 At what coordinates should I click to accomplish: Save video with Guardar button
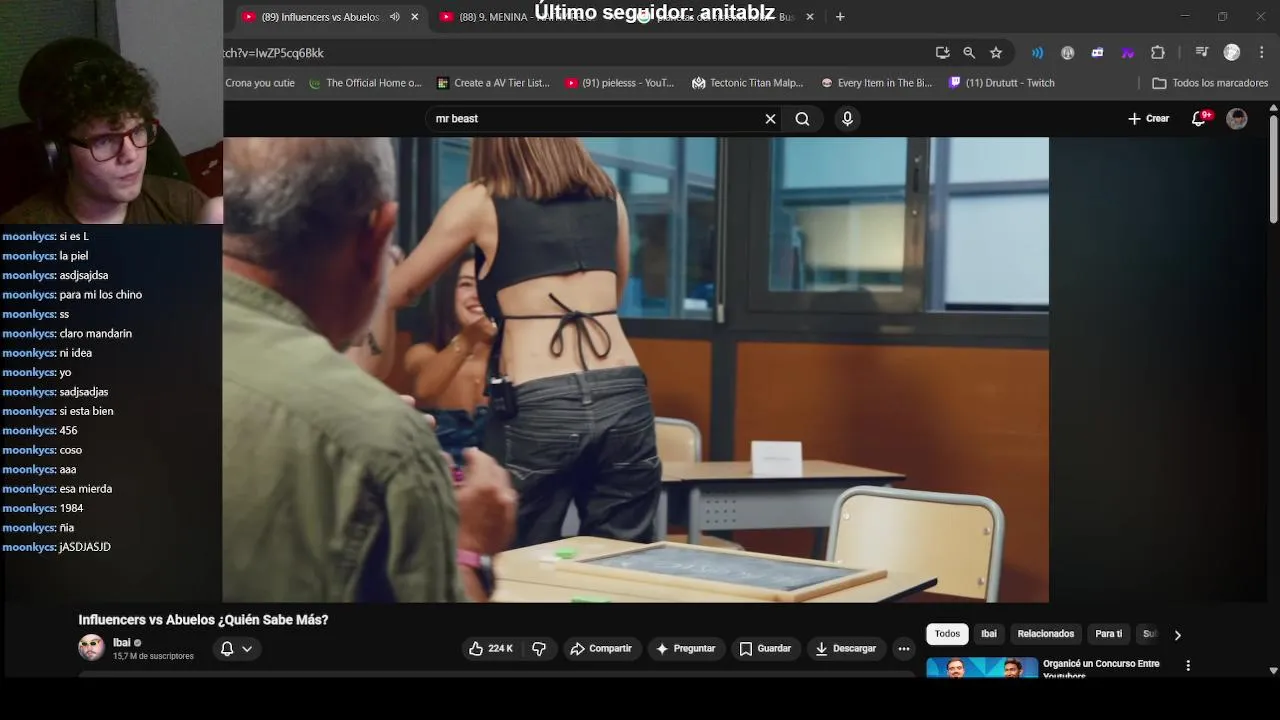[765, 649]
